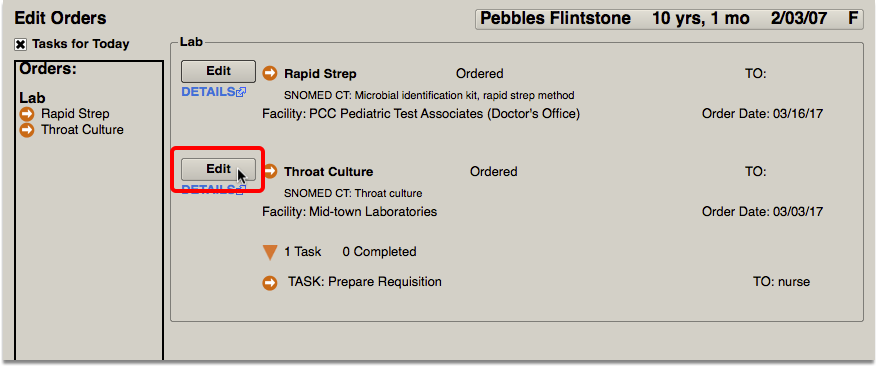Uncheck the Tasks for Today checkbox
878x367 pixels.
click(20, 44)
